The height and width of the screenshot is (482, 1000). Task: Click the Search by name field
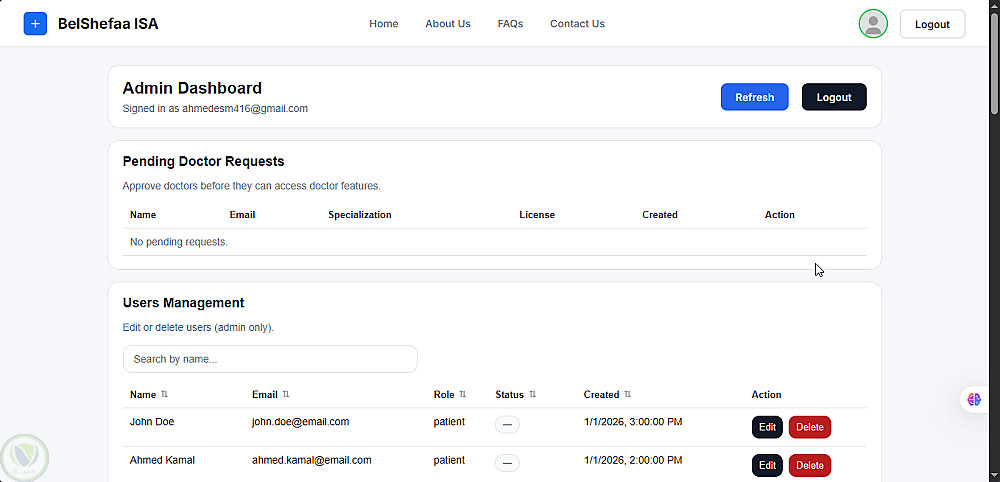pos(270,359)
